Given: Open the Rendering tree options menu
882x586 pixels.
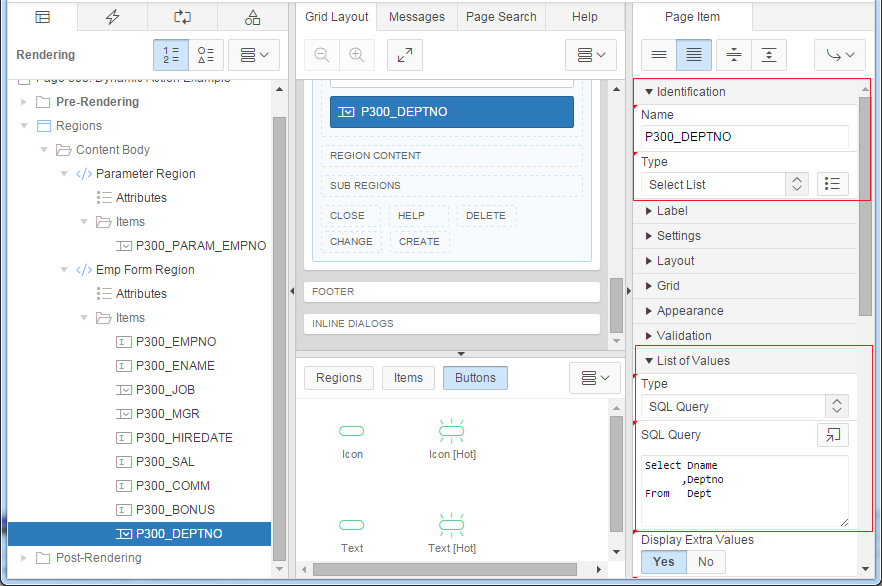Looking at the screenshot, I should coord(254,55).
